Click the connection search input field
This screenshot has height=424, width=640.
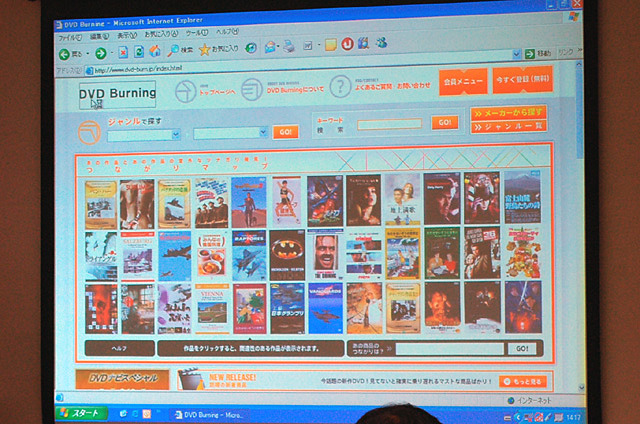coord(449,349)
